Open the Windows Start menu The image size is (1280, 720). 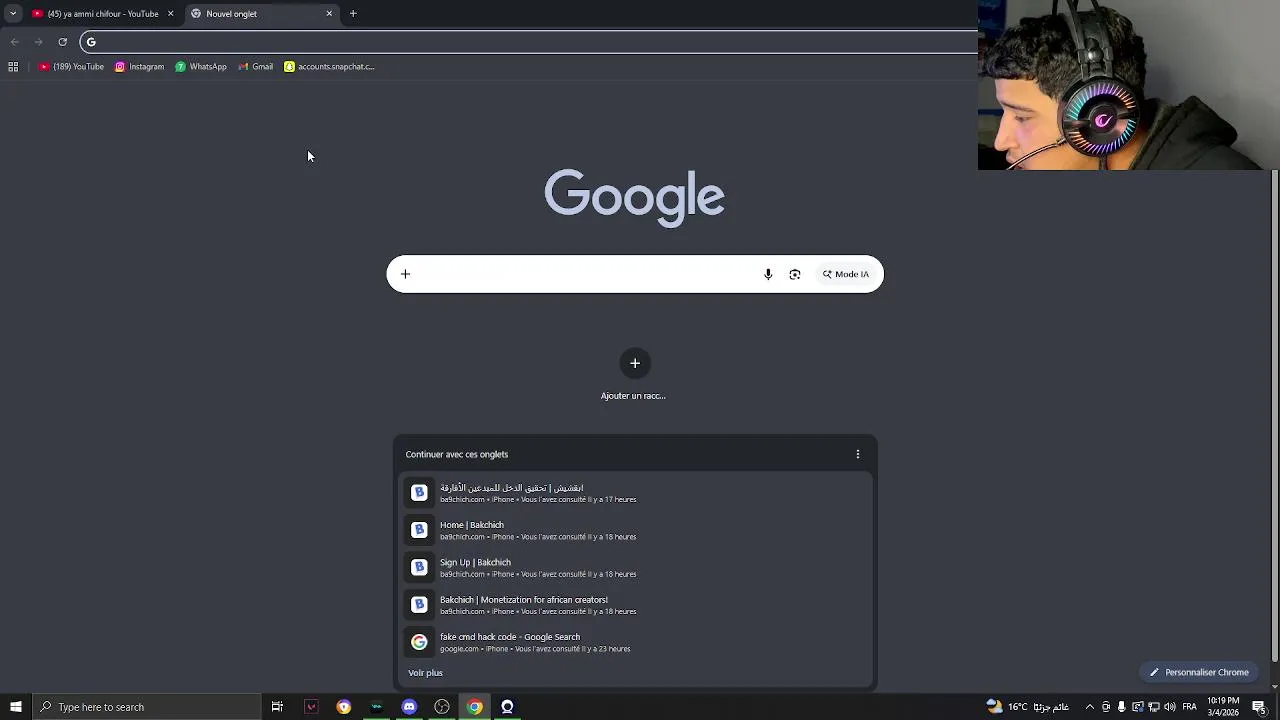(x=16, y=707)
